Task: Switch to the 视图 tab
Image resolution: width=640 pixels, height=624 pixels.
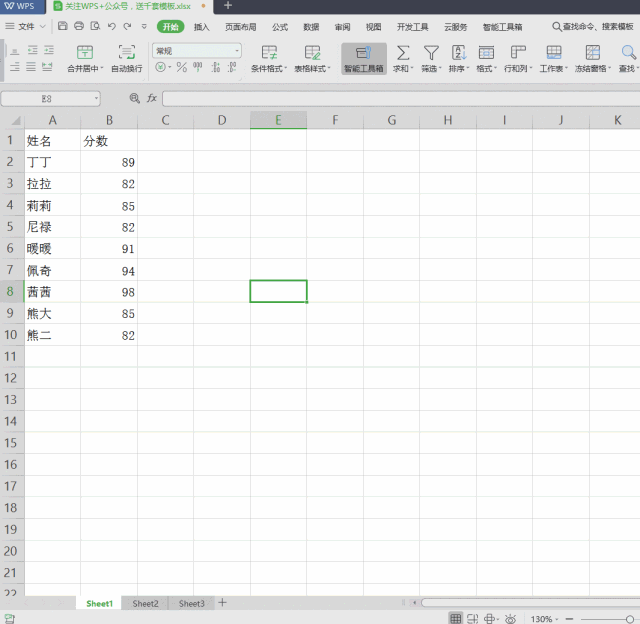Action: (373, 27)
